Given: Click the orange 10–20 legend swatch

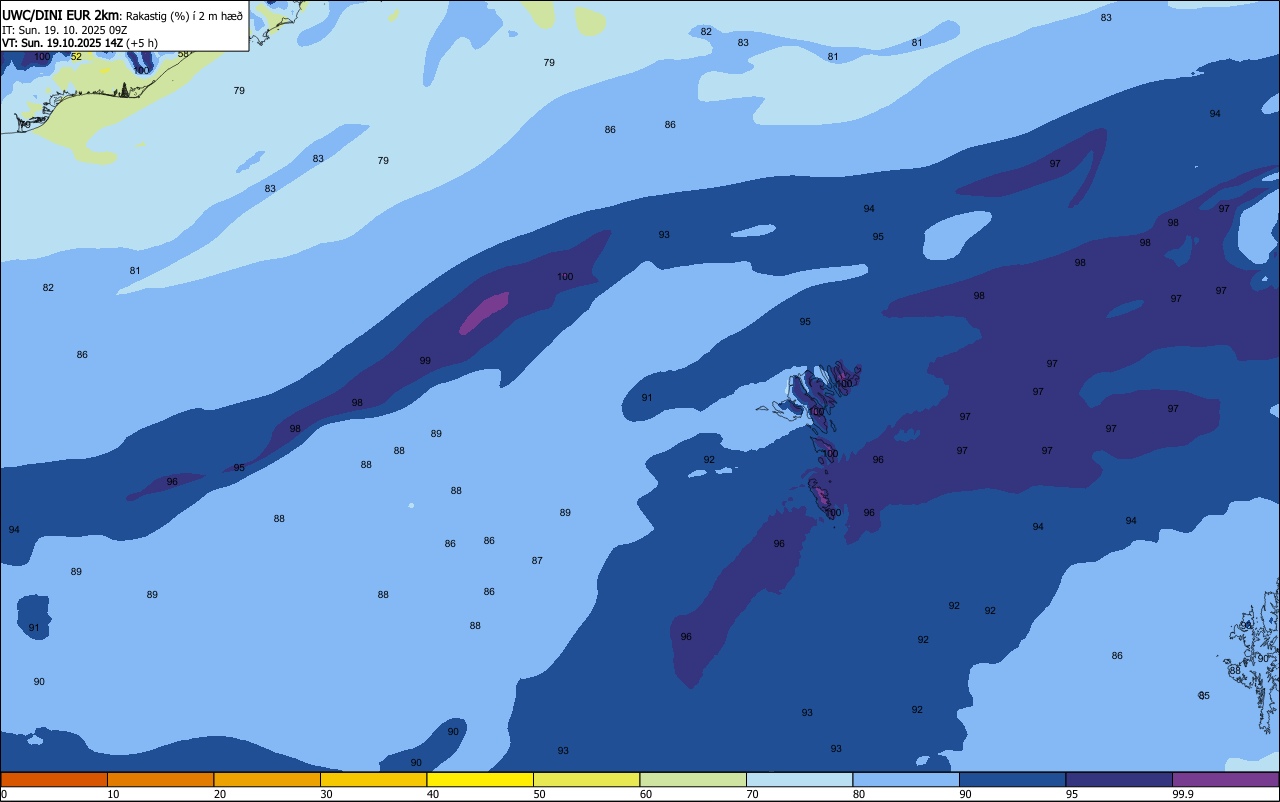Looking at the screenshot, I should point(160,779).
